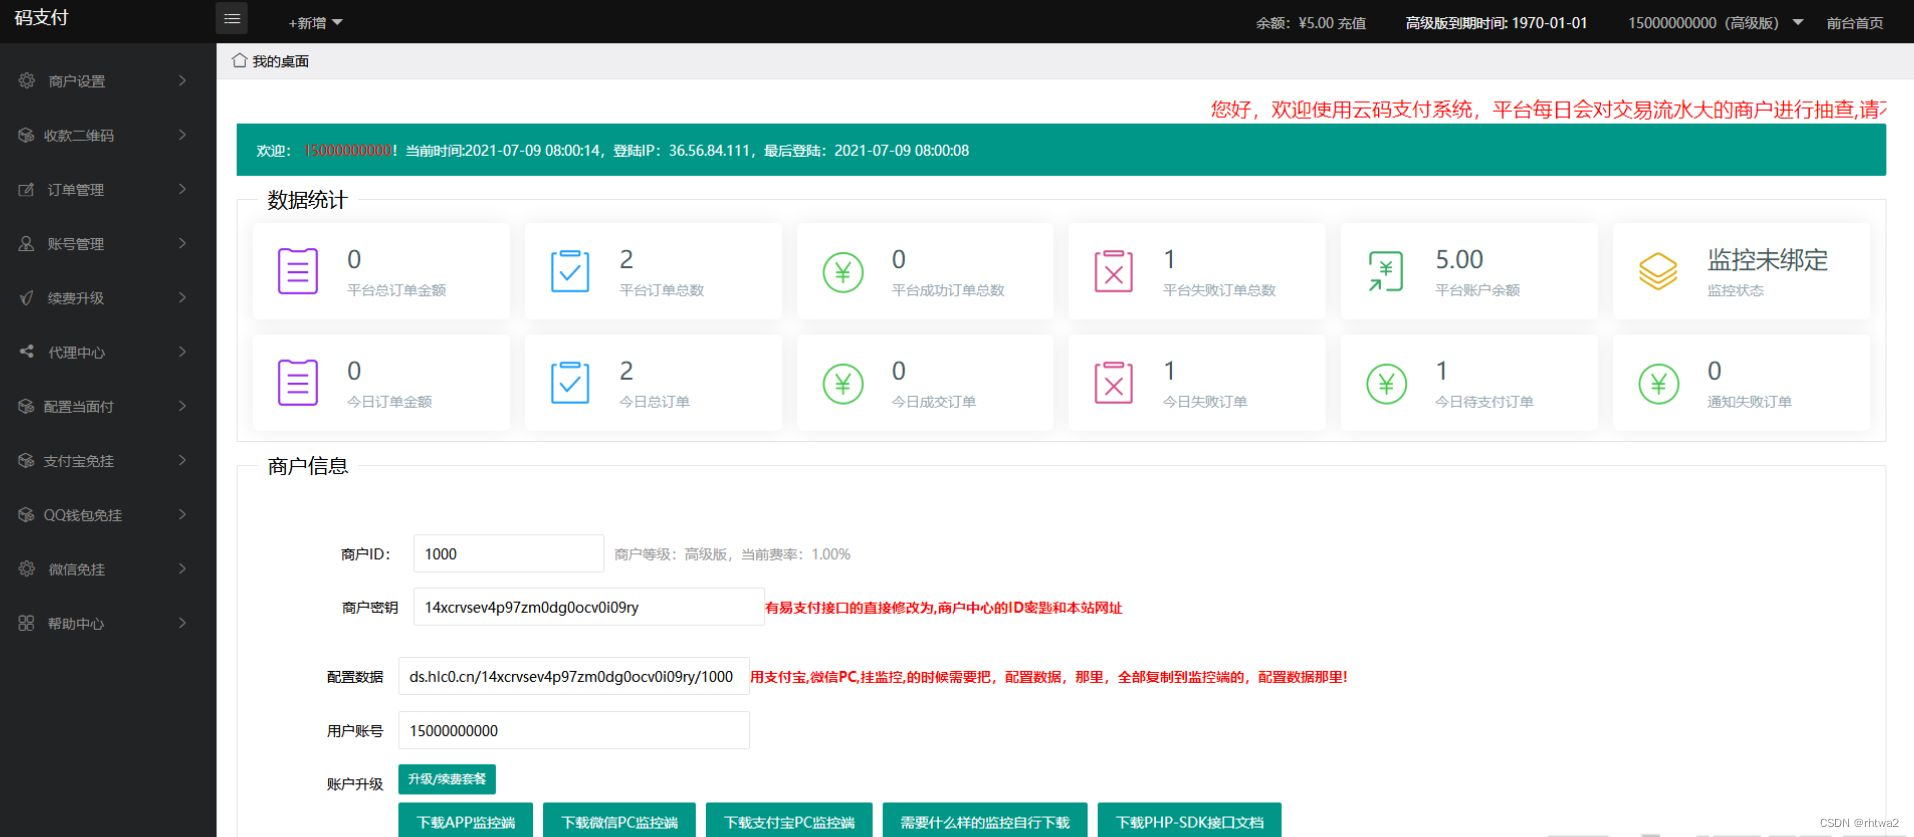Click the pink 平台失败订单总数 cross icon

[1114, 271]
